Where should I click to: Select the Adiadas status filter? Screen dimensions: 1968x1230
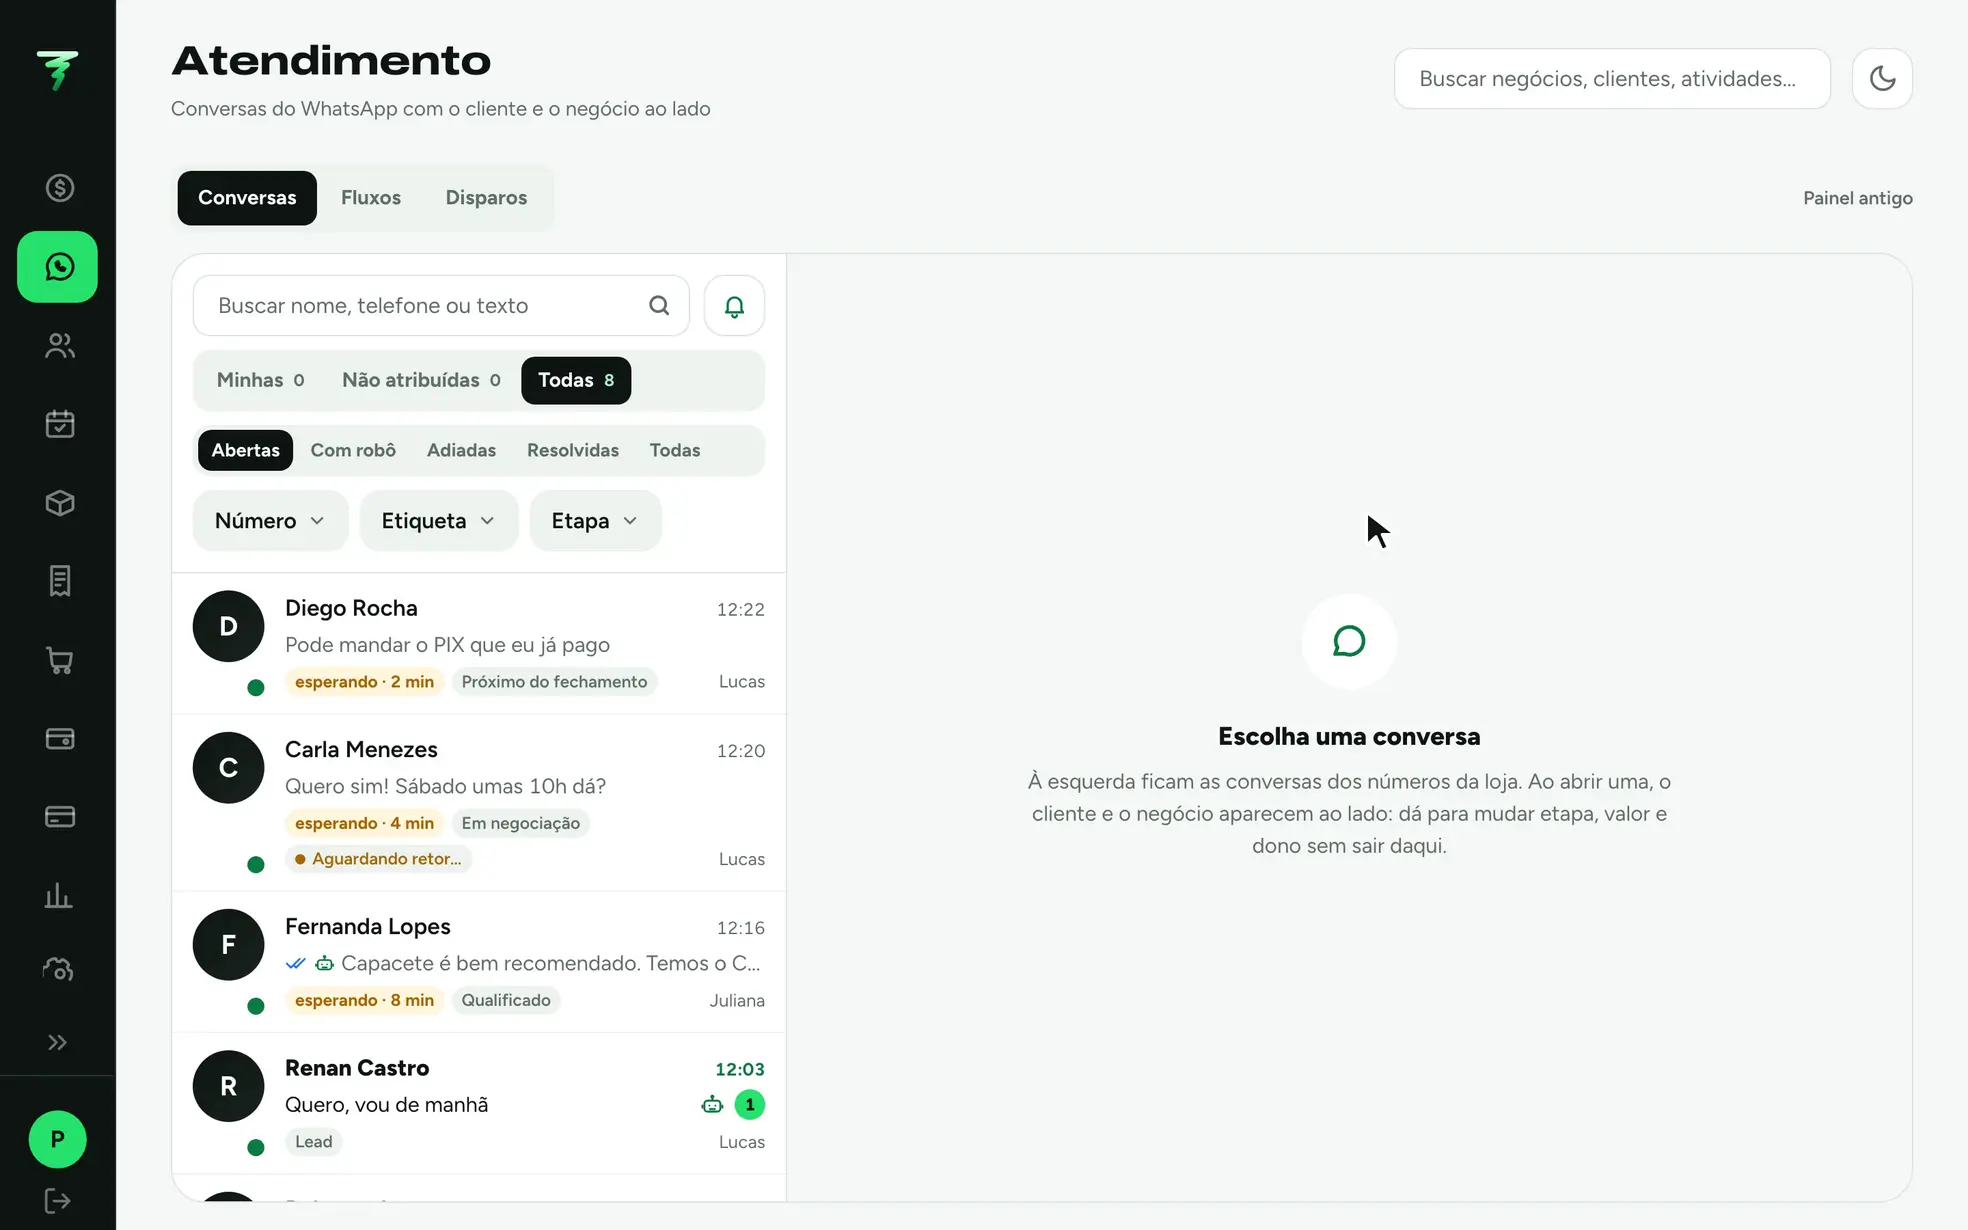click(461, 450)
